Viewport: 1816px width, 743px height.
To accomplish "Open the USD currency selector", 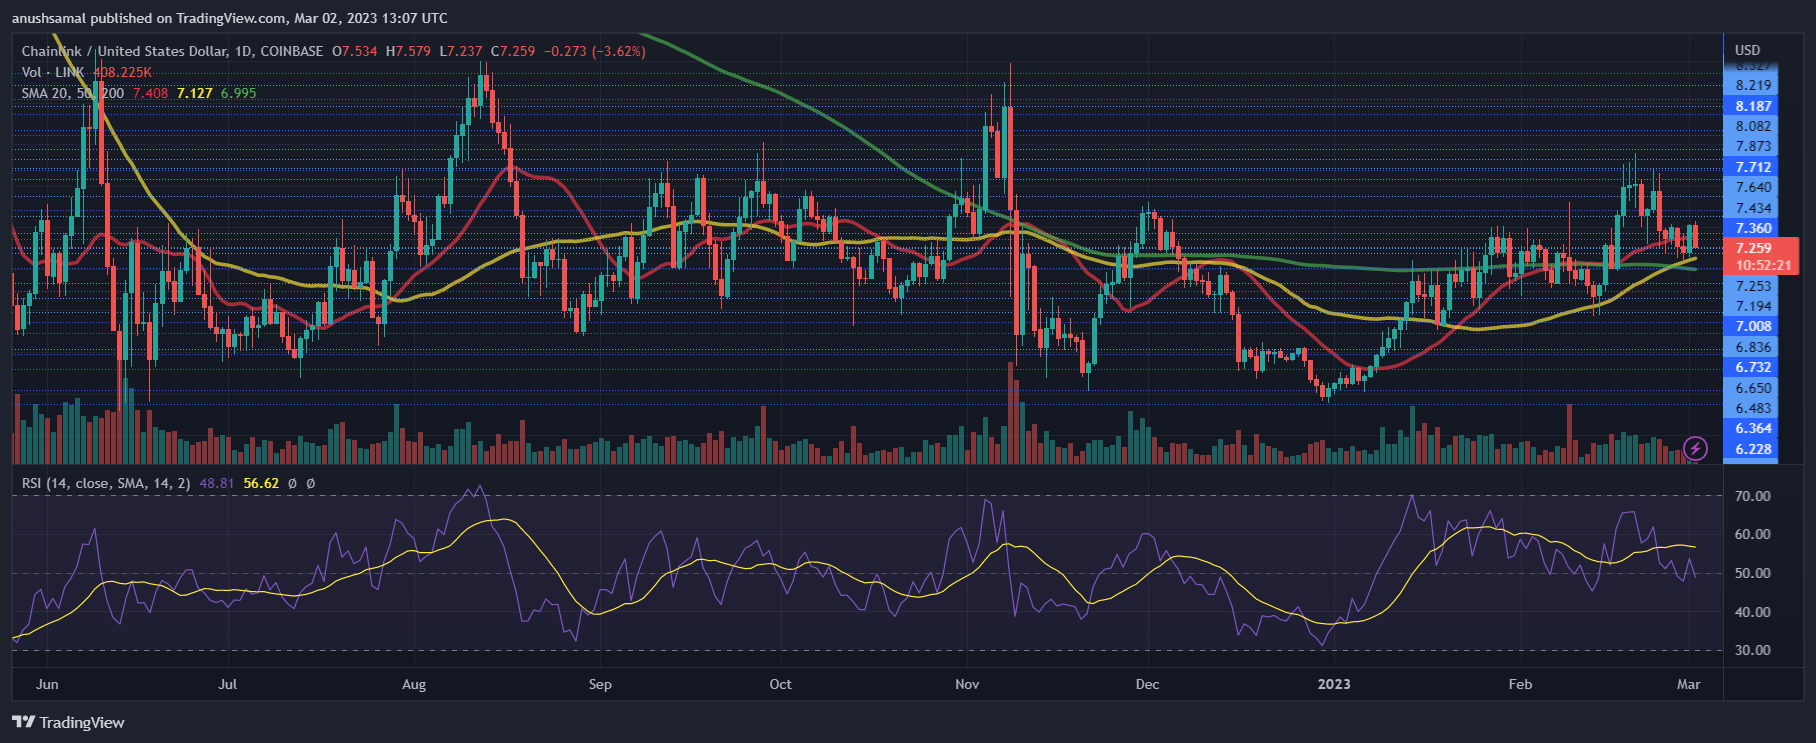I will 1747,50.
